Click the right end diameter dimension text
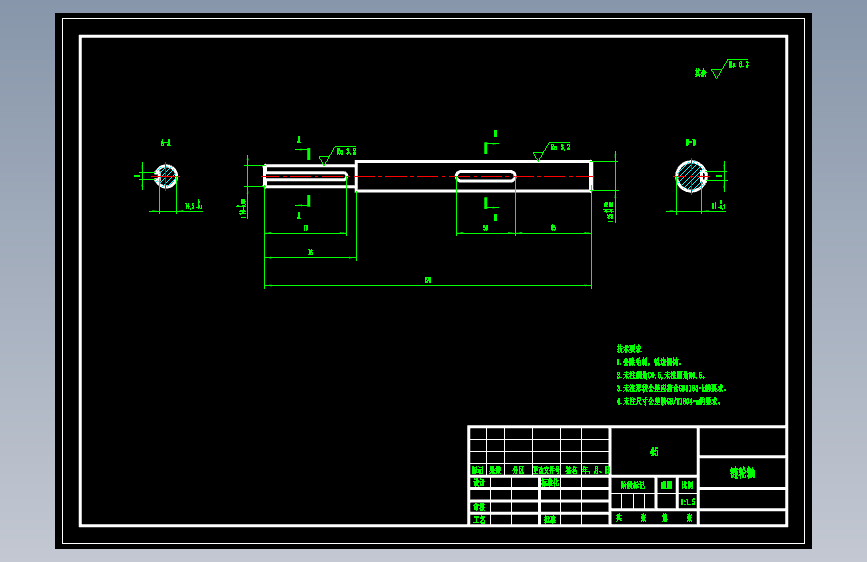867x562 pixels. pyautogui.click(x=609, y=211)
